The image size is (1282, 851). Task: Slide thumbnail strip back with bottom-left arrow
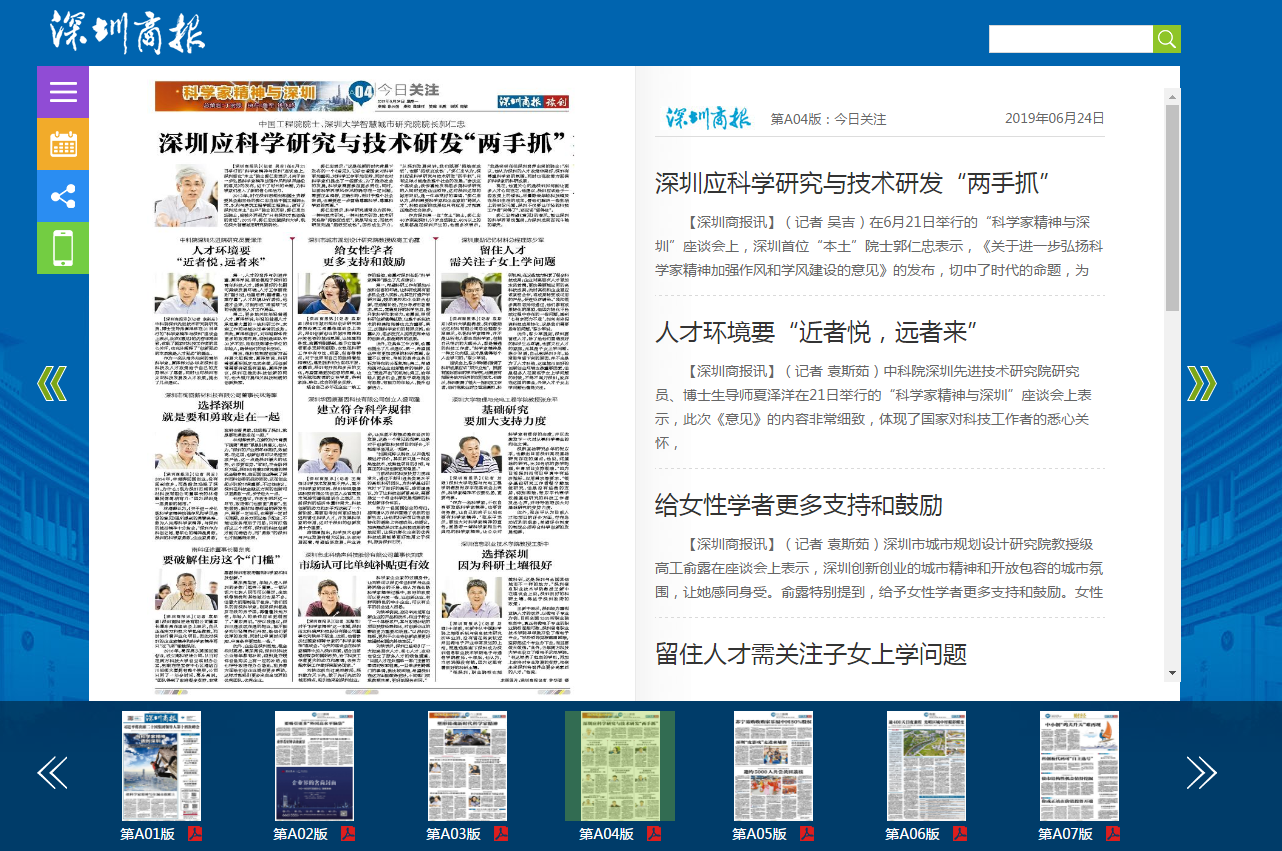click(52, 772)
